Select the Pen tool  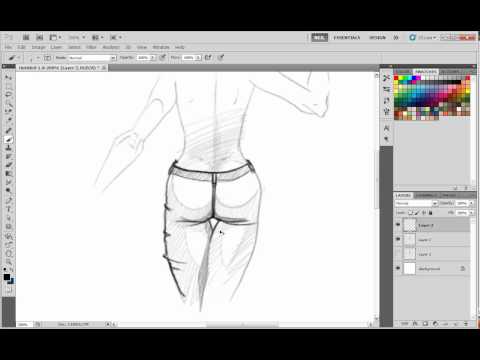[x=9, y=201]
